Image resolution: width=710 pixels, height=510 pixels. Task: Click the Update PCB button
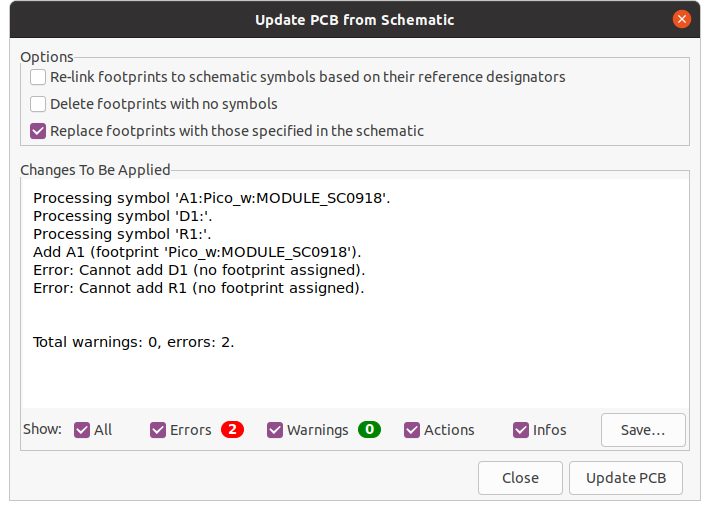point(626,478)
